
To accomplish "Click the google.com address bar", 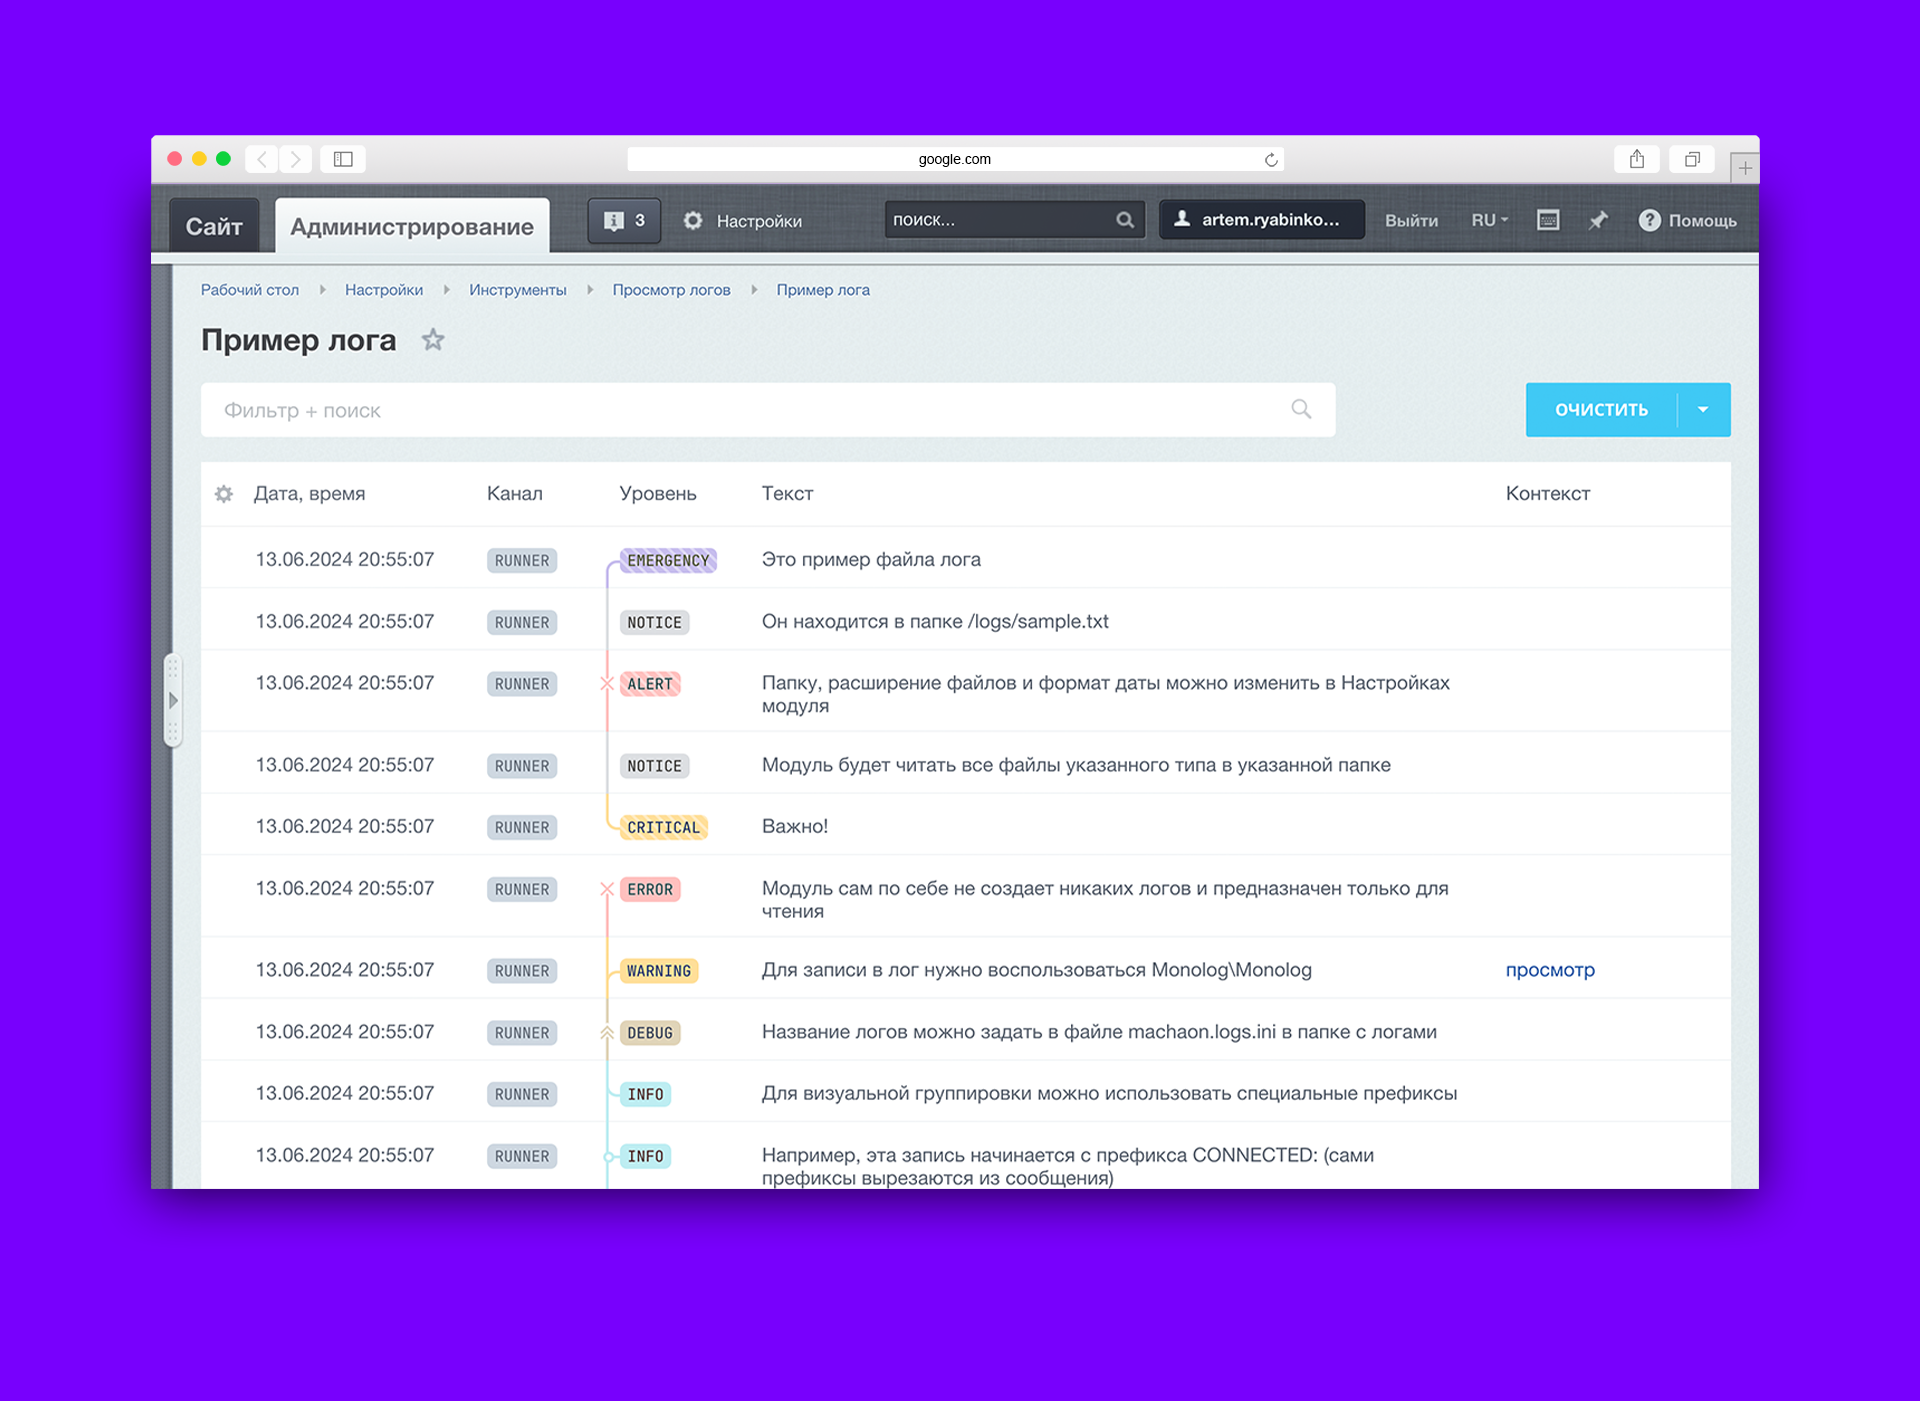I will [x=955, y=159].
